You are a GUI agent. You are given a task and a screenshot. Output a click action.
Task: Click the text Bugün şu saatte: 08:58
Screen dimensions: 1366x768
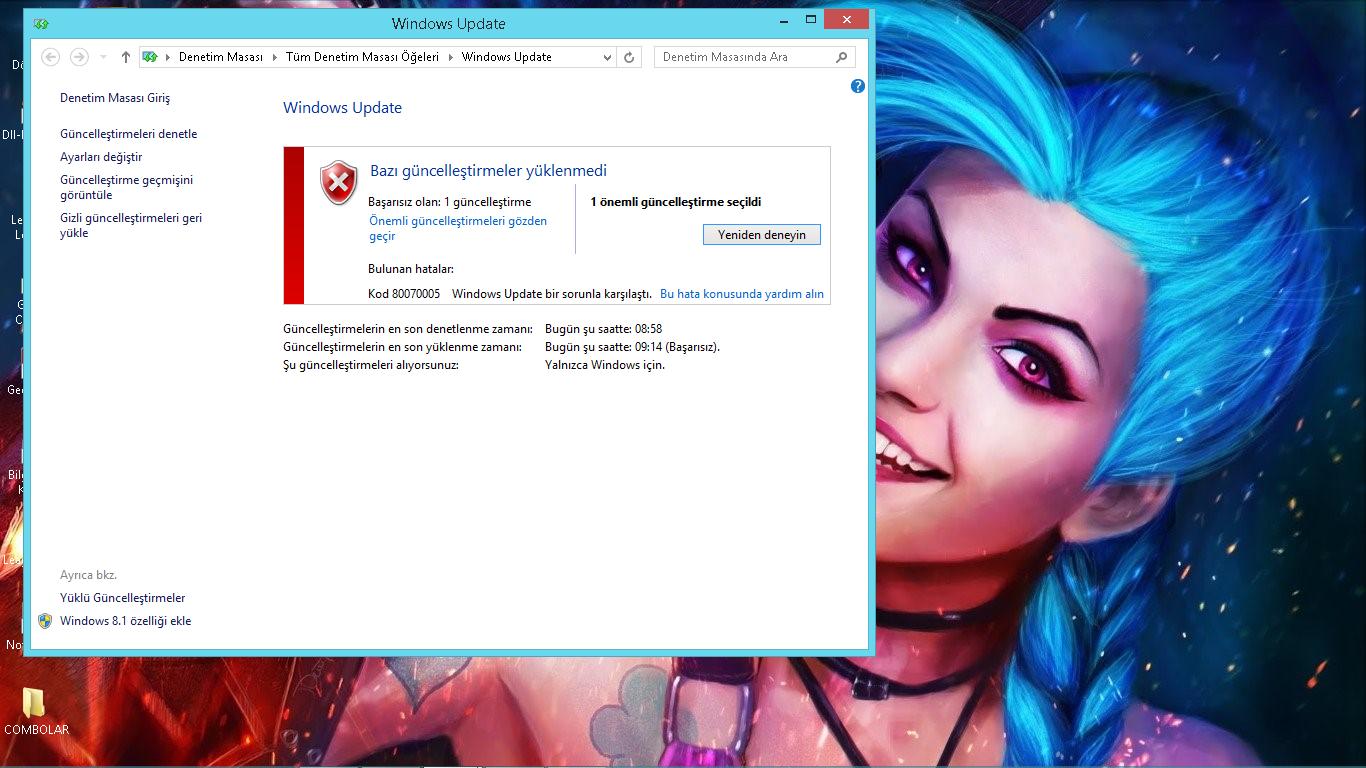pyautogui.click(x=604, y=329)
